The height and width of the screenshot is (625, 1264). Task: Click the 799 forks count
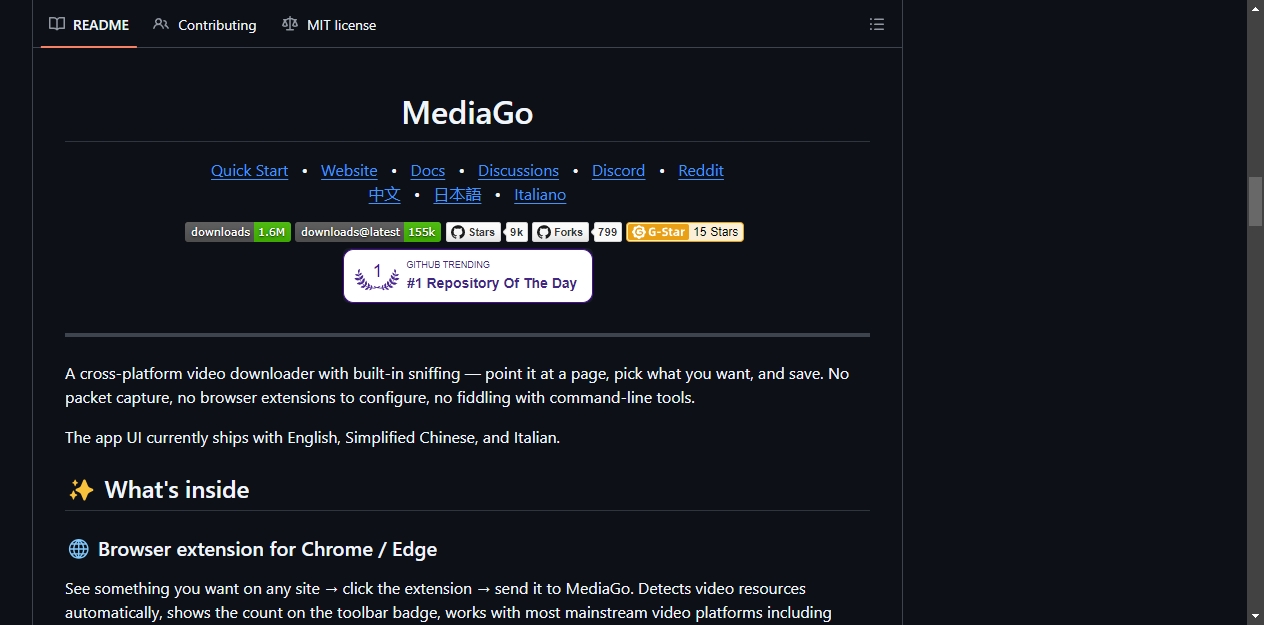(608, 232)
